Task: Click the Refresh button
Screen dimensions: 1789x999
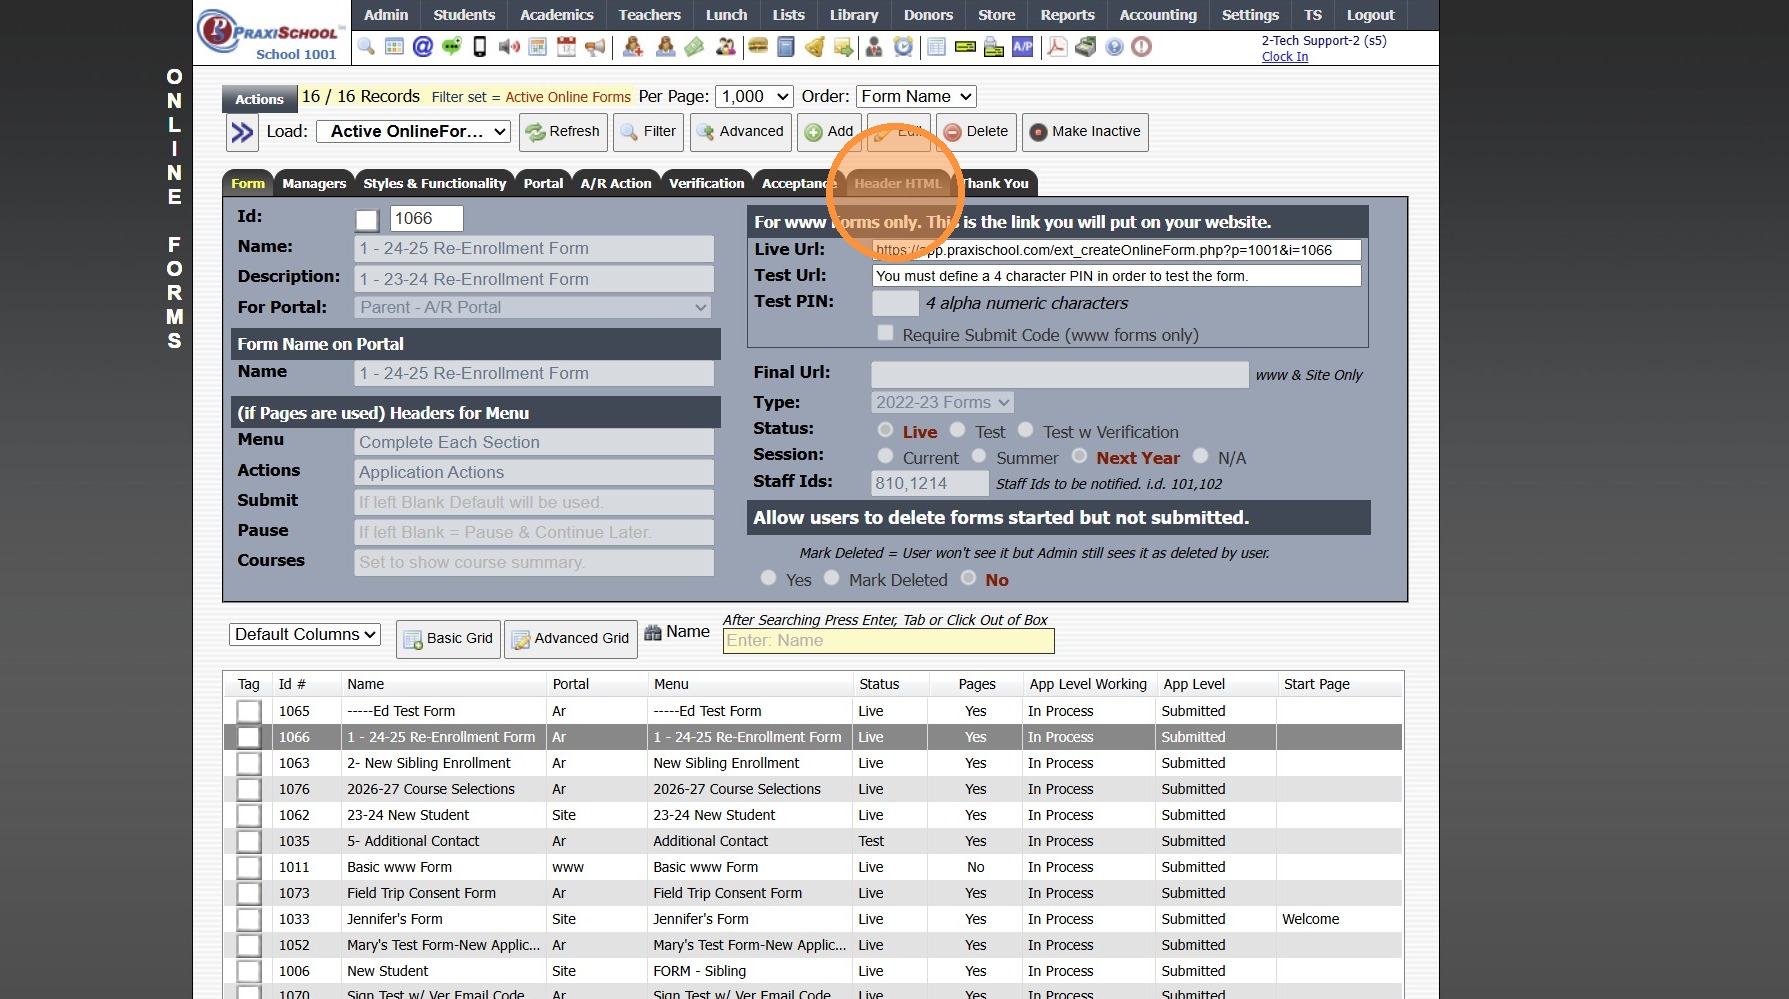Action: 563,131
